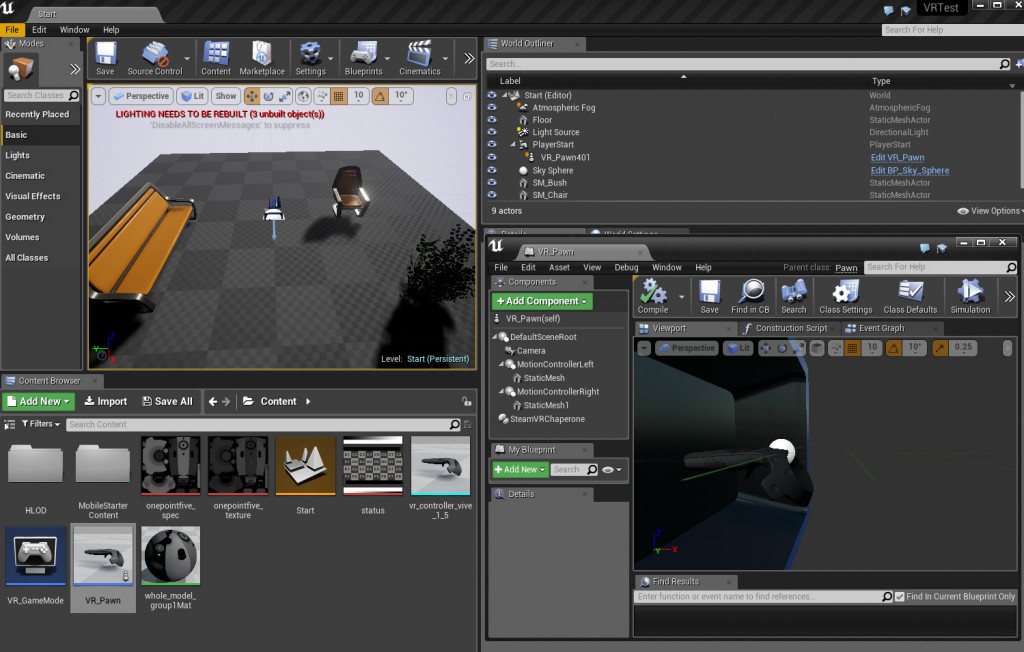Open Settings in the main toolbar
This screenshot has width=1024, height=652.
[310, 58]
